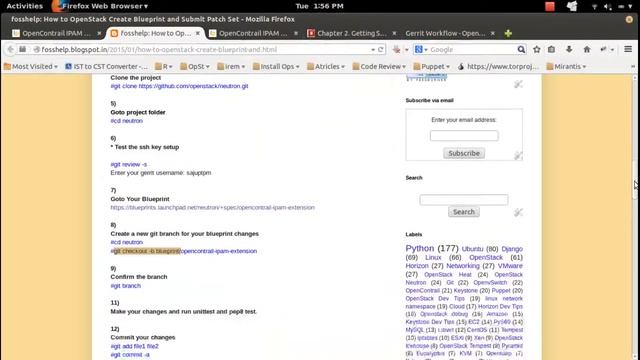This screenshot has width=640, height=360.
Task: Open the clock calendar Tue 1:56 PM
Action: [x=319, y=6]
